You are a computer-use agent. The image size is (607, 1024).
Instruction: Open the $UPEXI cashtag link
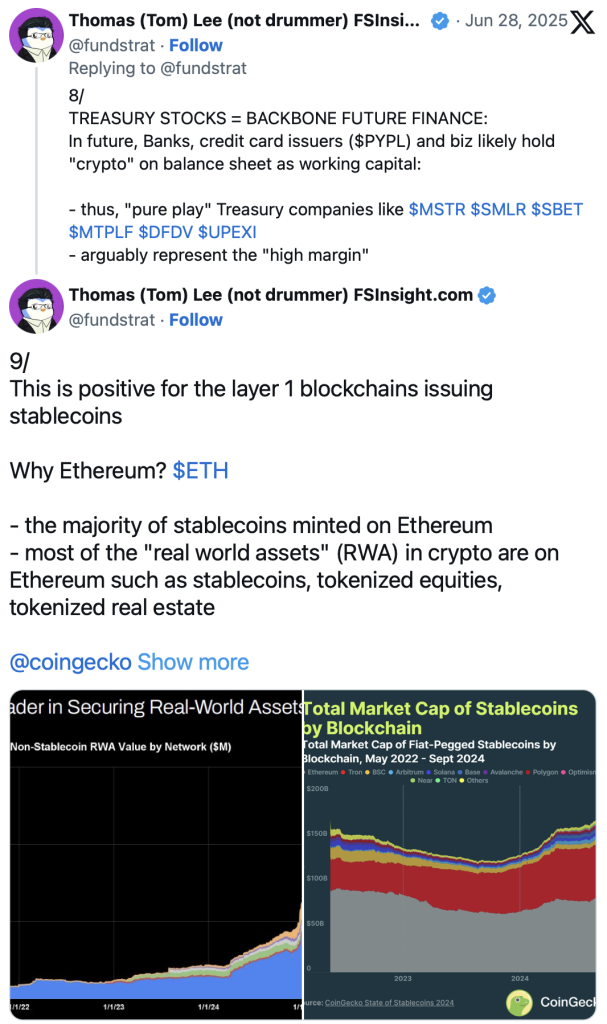point(227,232)
